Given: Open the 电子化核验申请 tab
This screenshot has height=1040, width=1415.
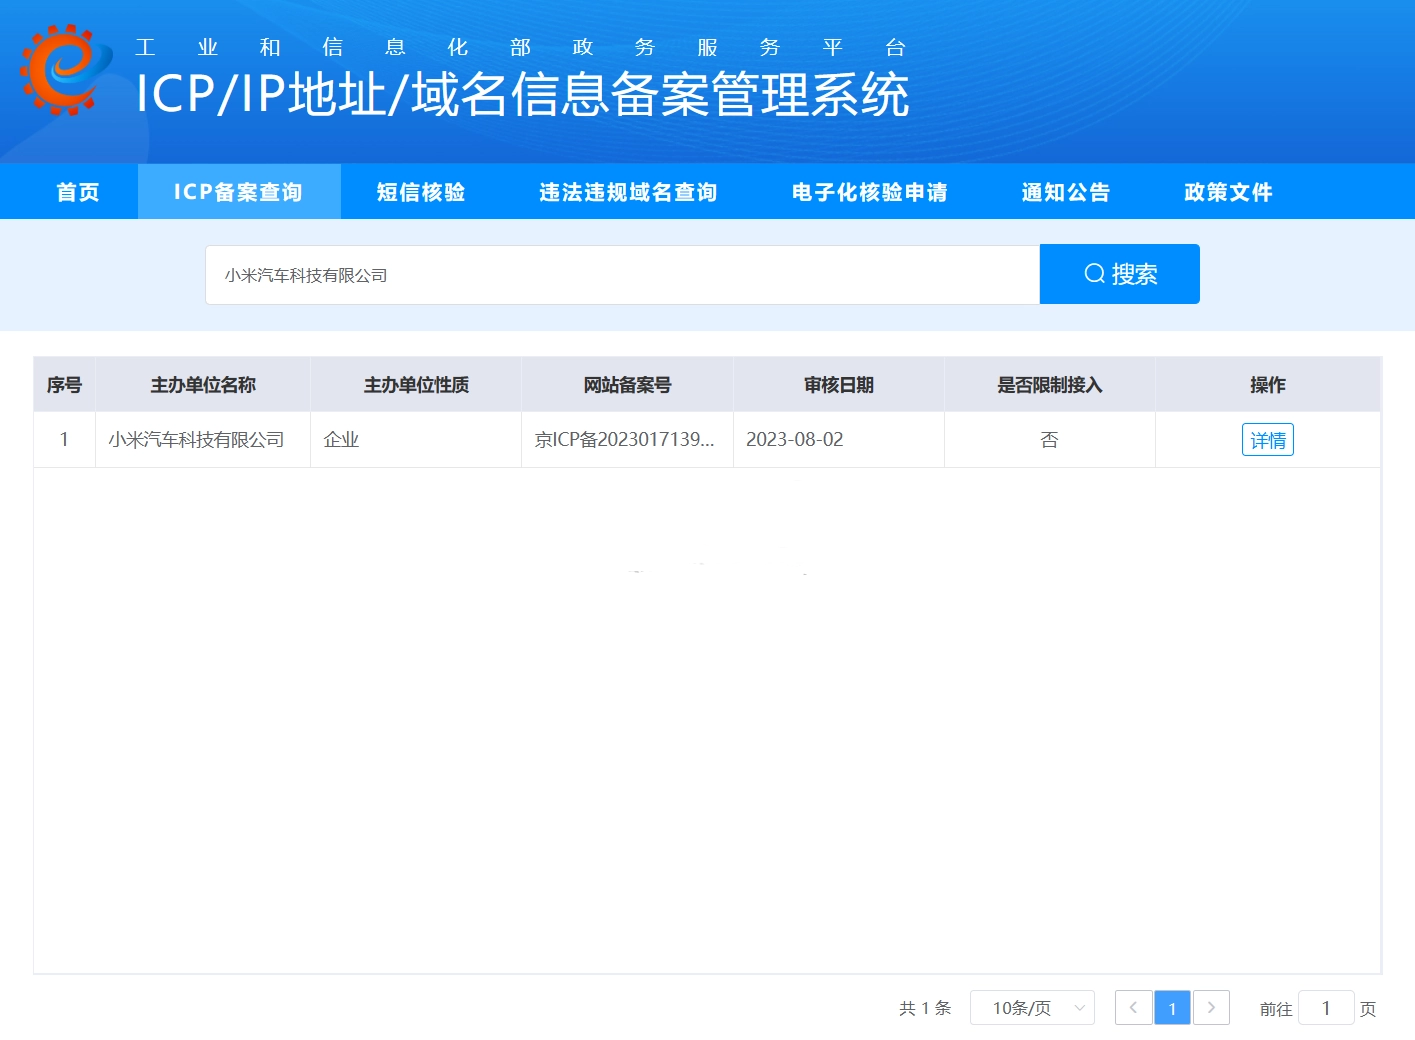Looking at the screenshot, I should 869,192.
